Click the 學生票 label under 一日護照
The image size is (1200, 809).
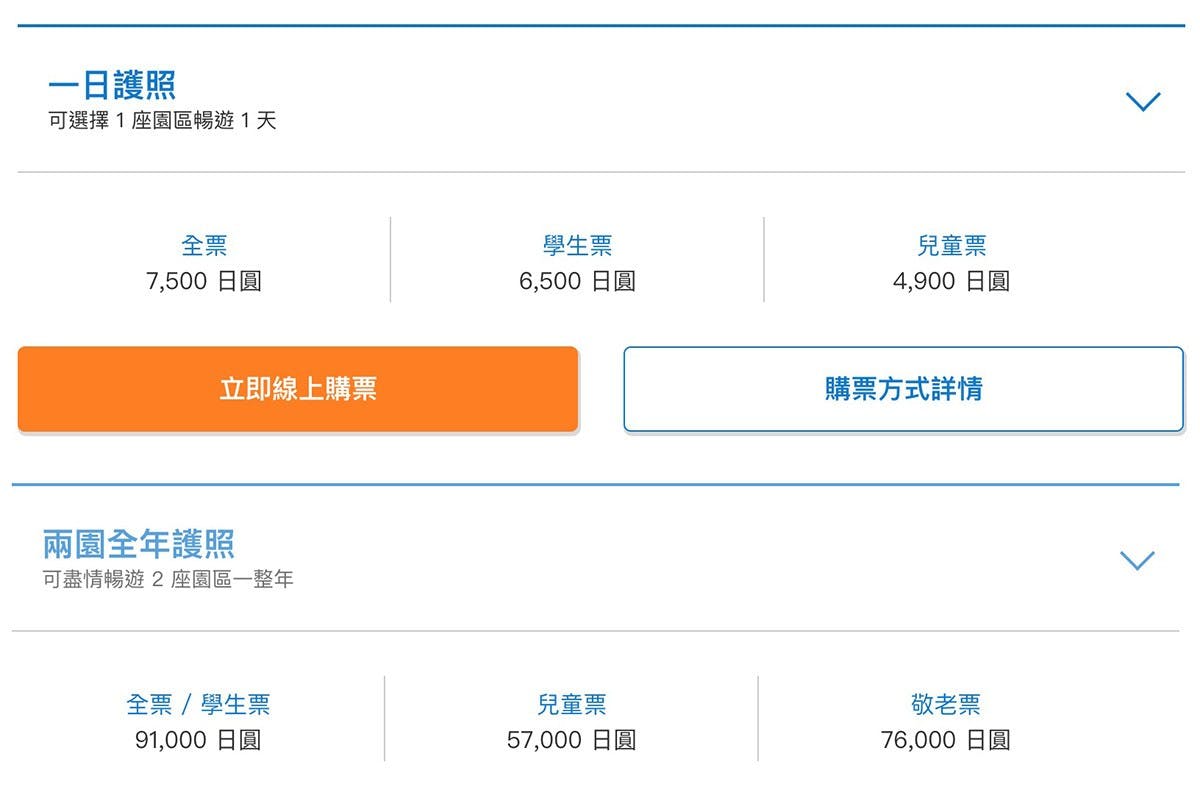click(577, 245)
